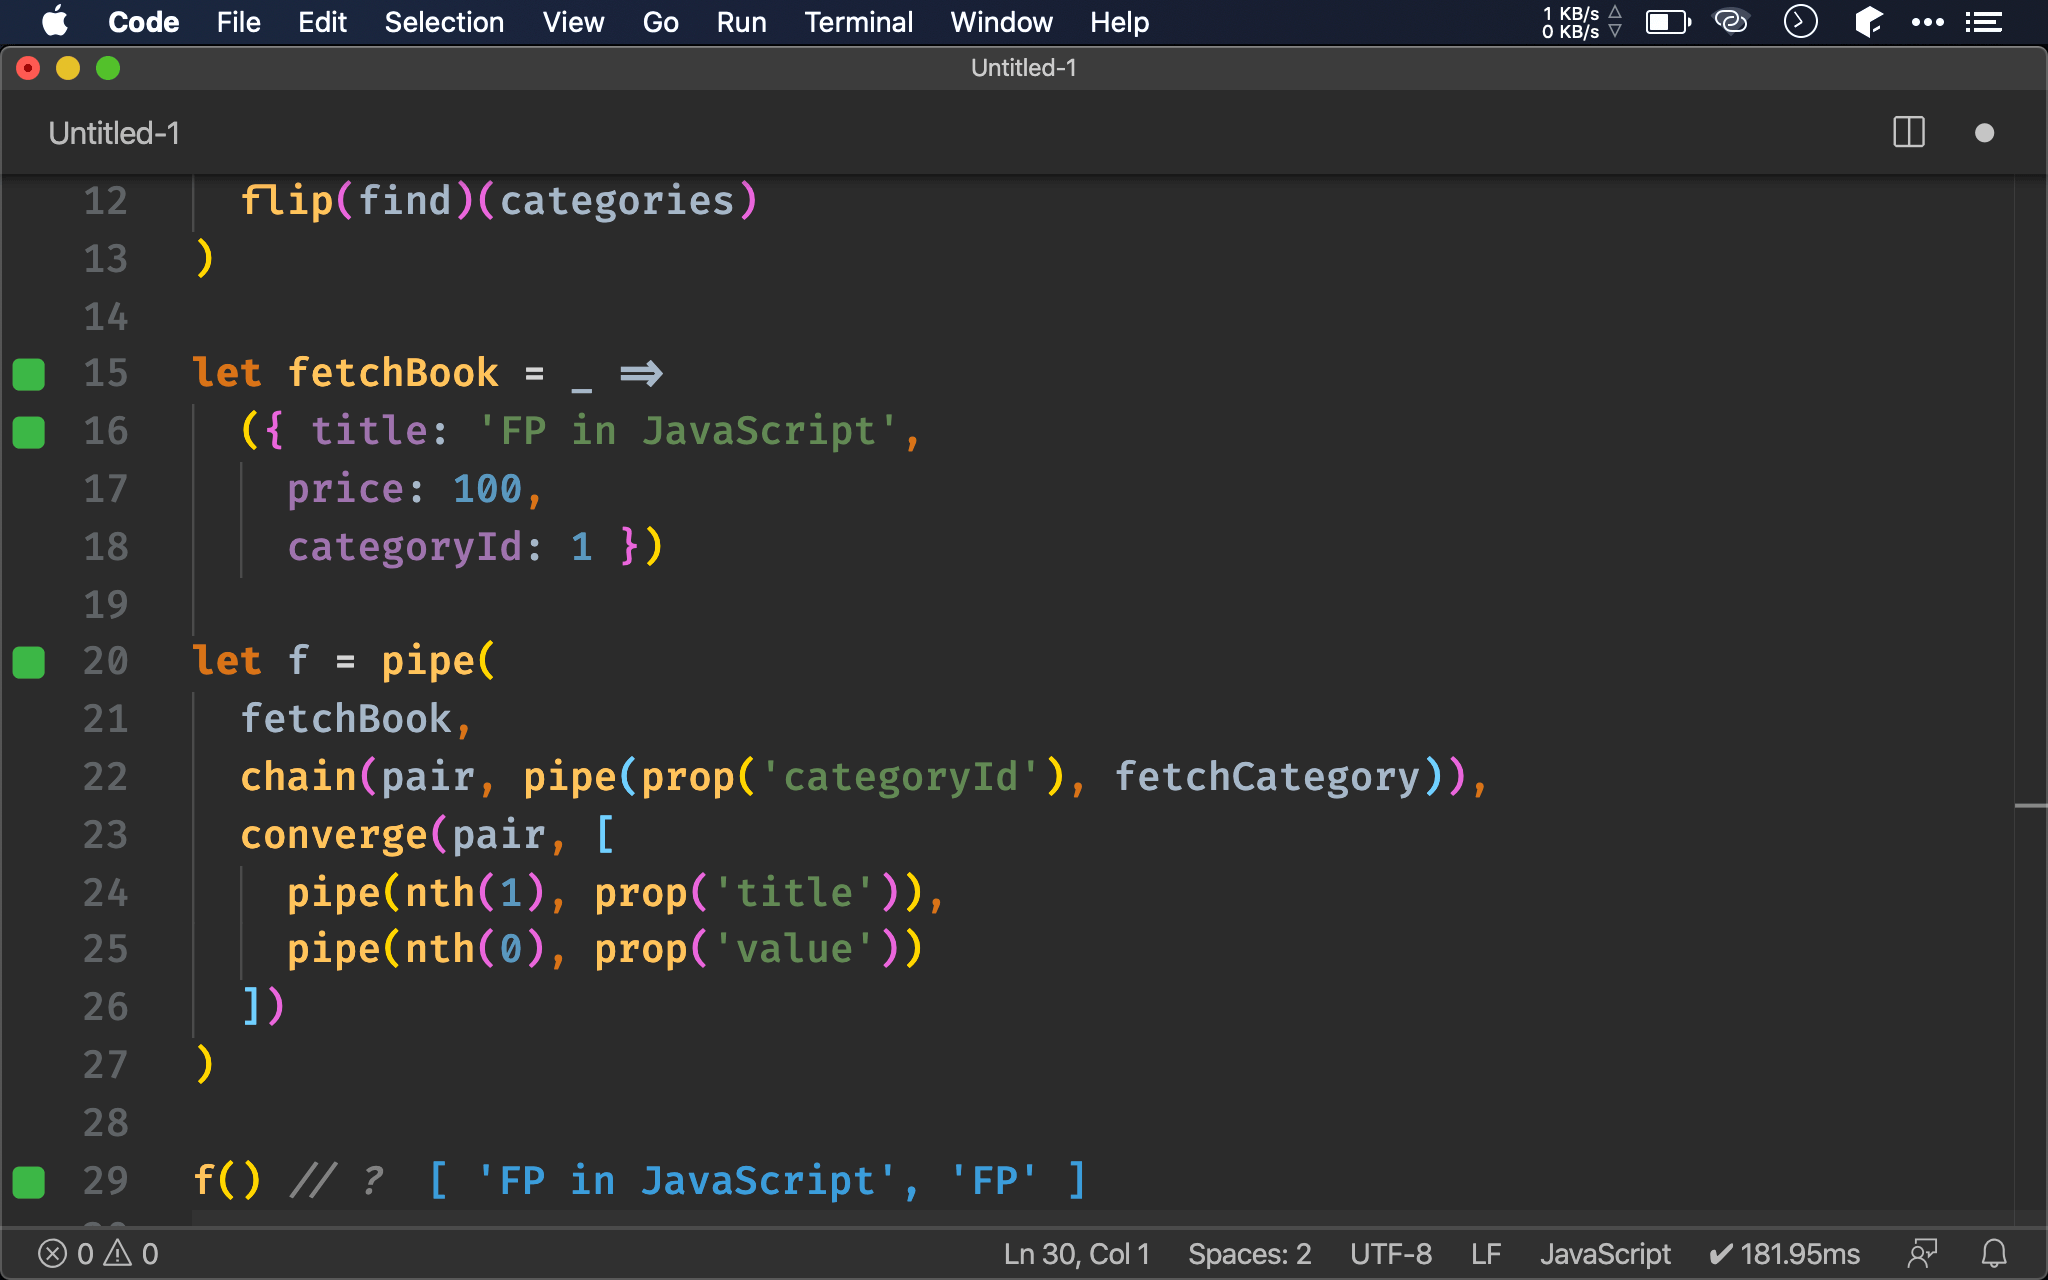Open the Notification Center list icon
2048x1280 pixels.
point(1983,22)
